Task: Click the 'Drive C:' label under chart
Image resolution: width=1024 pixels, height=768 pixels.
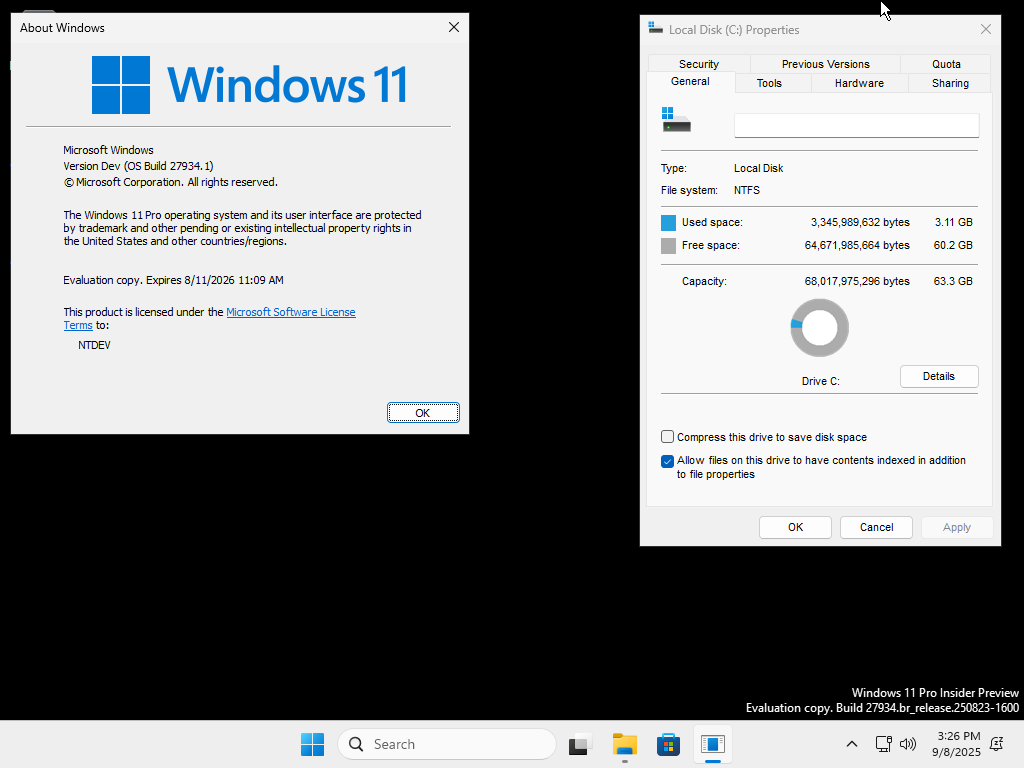Action: tap(821, 381)
